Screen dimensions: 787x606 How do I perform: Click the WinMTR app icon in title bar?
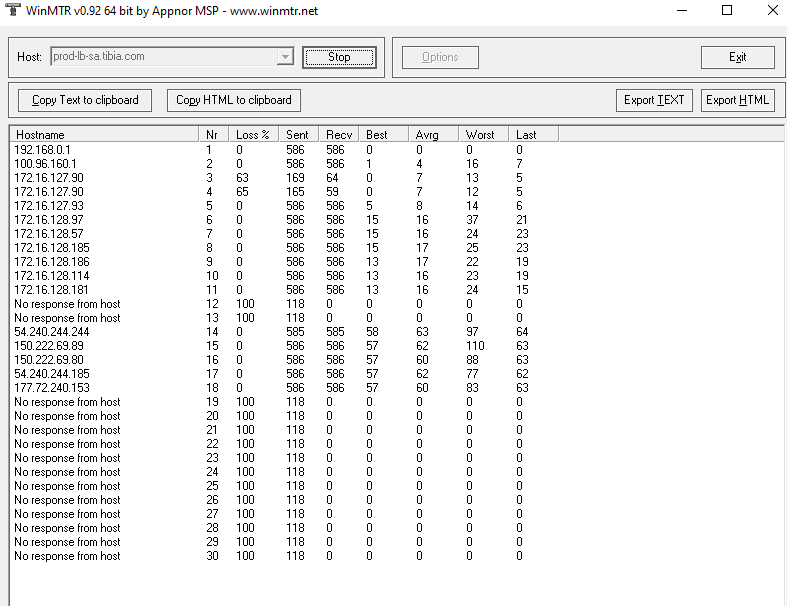[14, 10]
